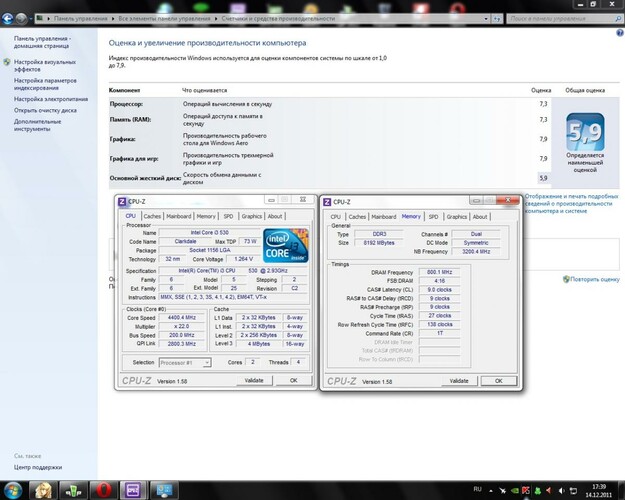Click OK in right CPU-Z window

[x=499, y=381]
